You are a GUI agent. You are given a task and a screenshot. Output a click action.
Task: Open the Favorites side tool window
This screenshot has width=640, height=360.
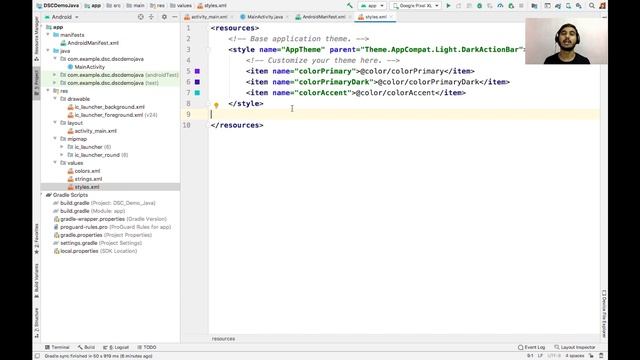tap(37, 239)
